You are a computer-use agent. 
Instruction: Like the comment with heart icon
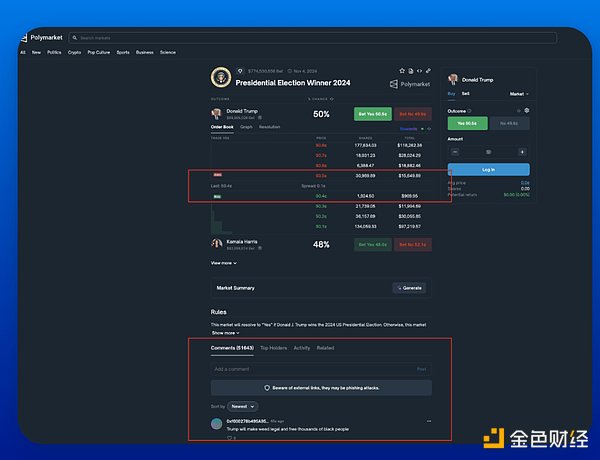coord(229,437)
